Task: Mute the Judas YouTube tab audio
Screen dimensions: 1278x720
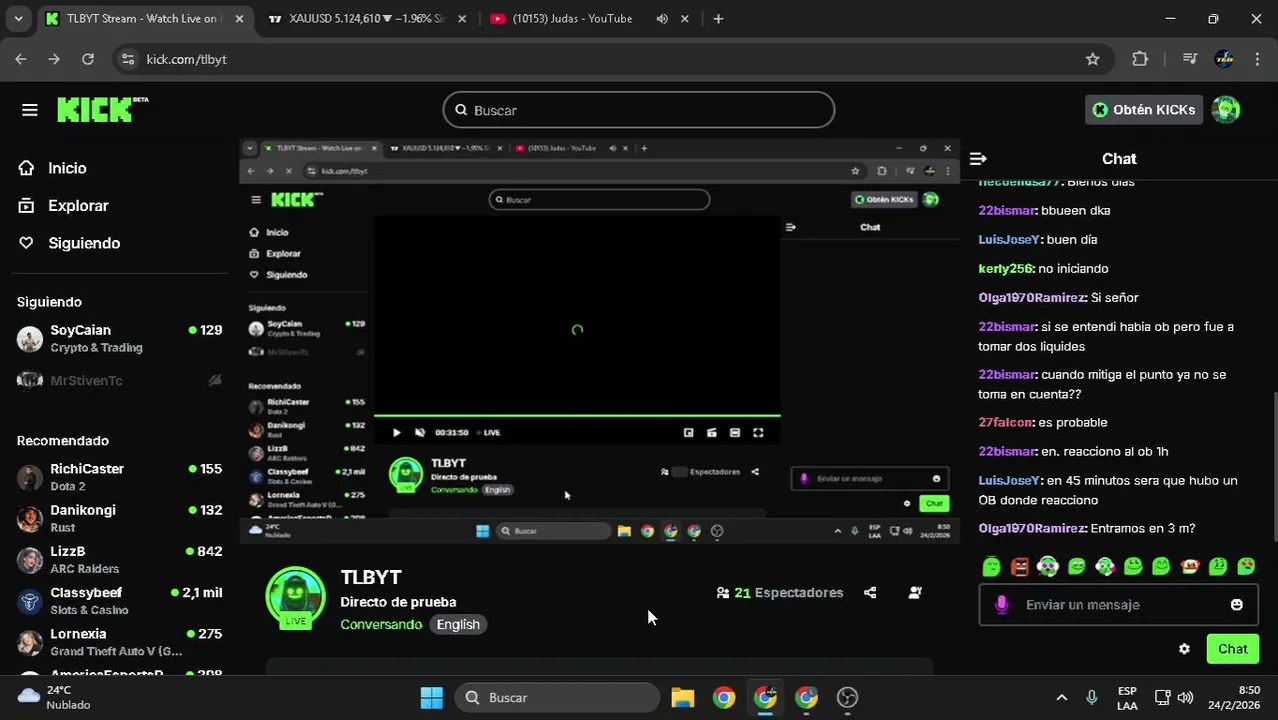Action: (x=662, y=18)
